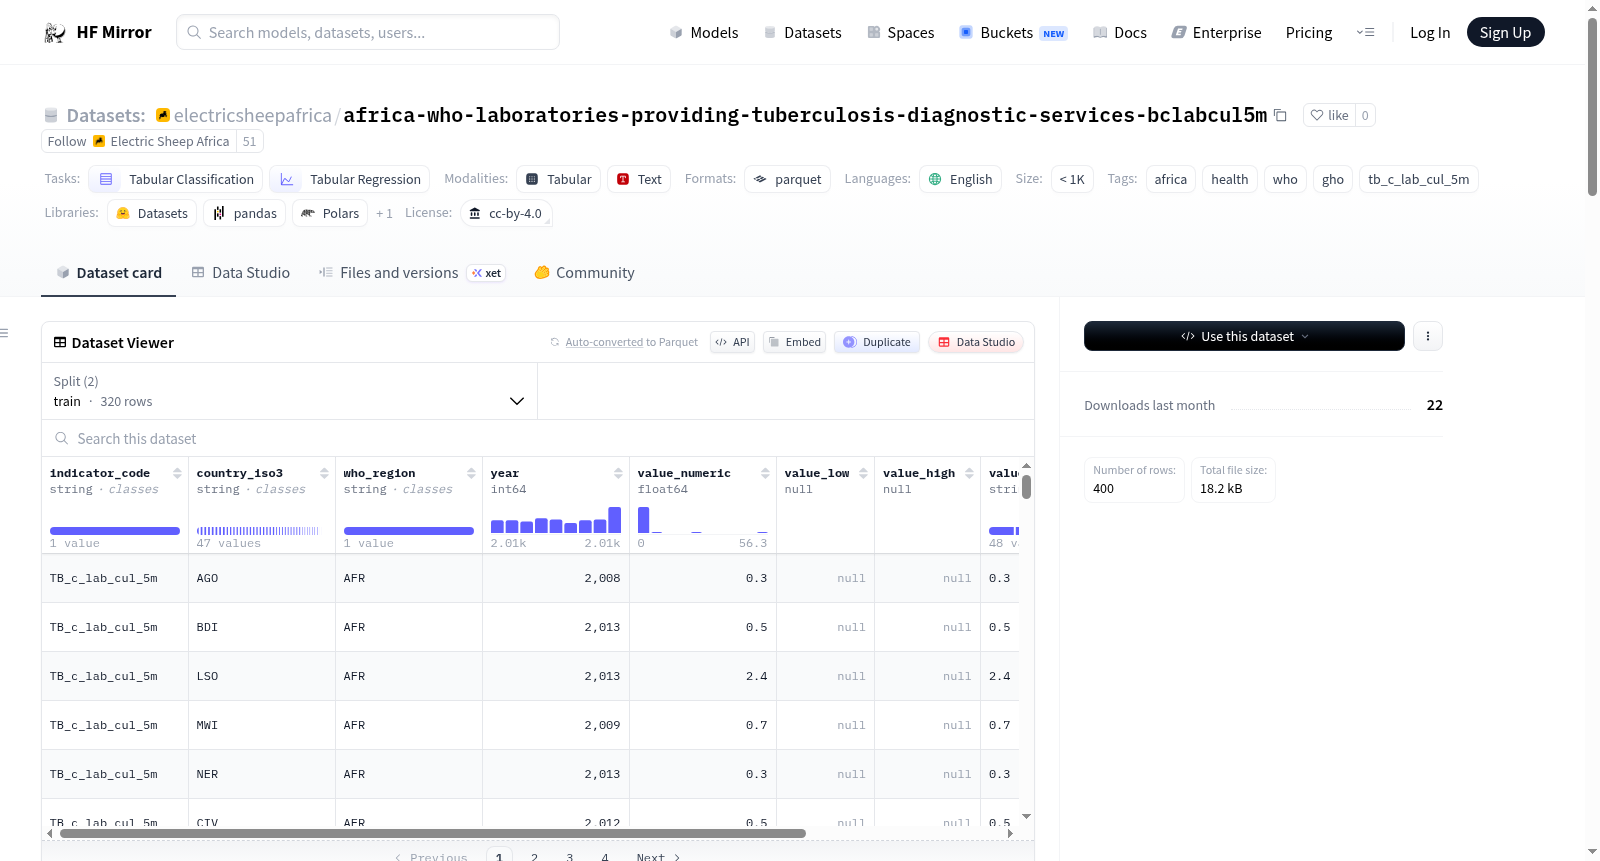Sort the who_region column
Screen dimensions: 1600x861
point(471,473)
